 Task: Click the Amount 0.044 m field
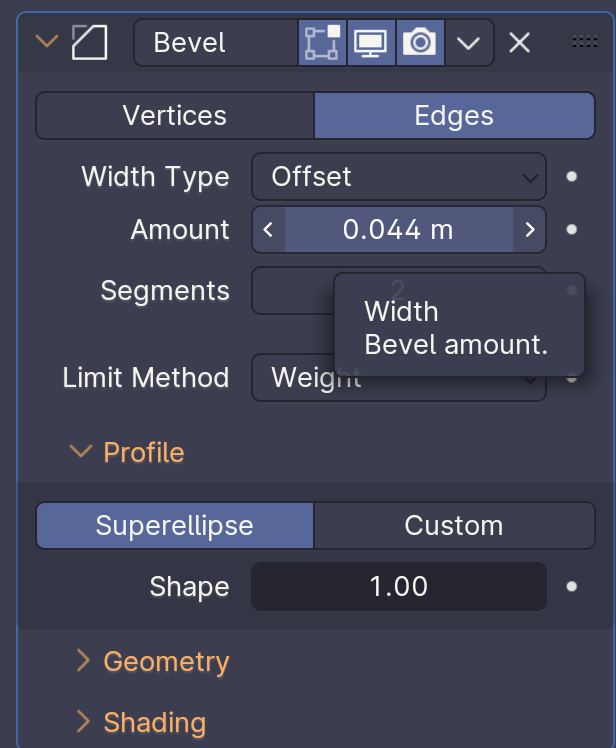398,230
